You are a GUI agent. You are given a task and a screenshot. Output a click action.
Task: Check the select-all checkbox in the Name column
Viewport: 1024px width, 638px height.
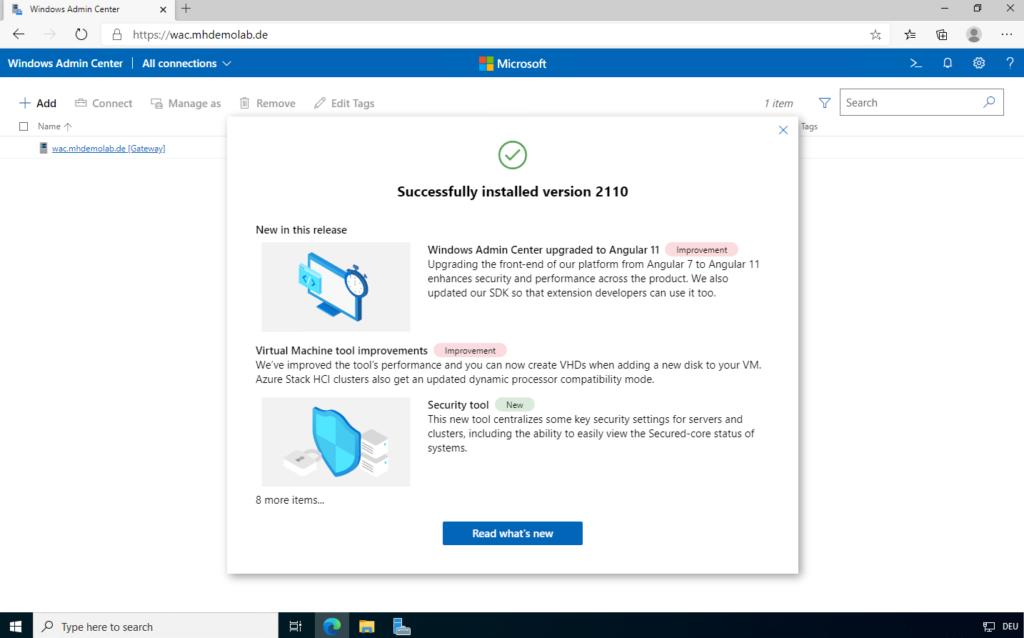pos(23,126)
